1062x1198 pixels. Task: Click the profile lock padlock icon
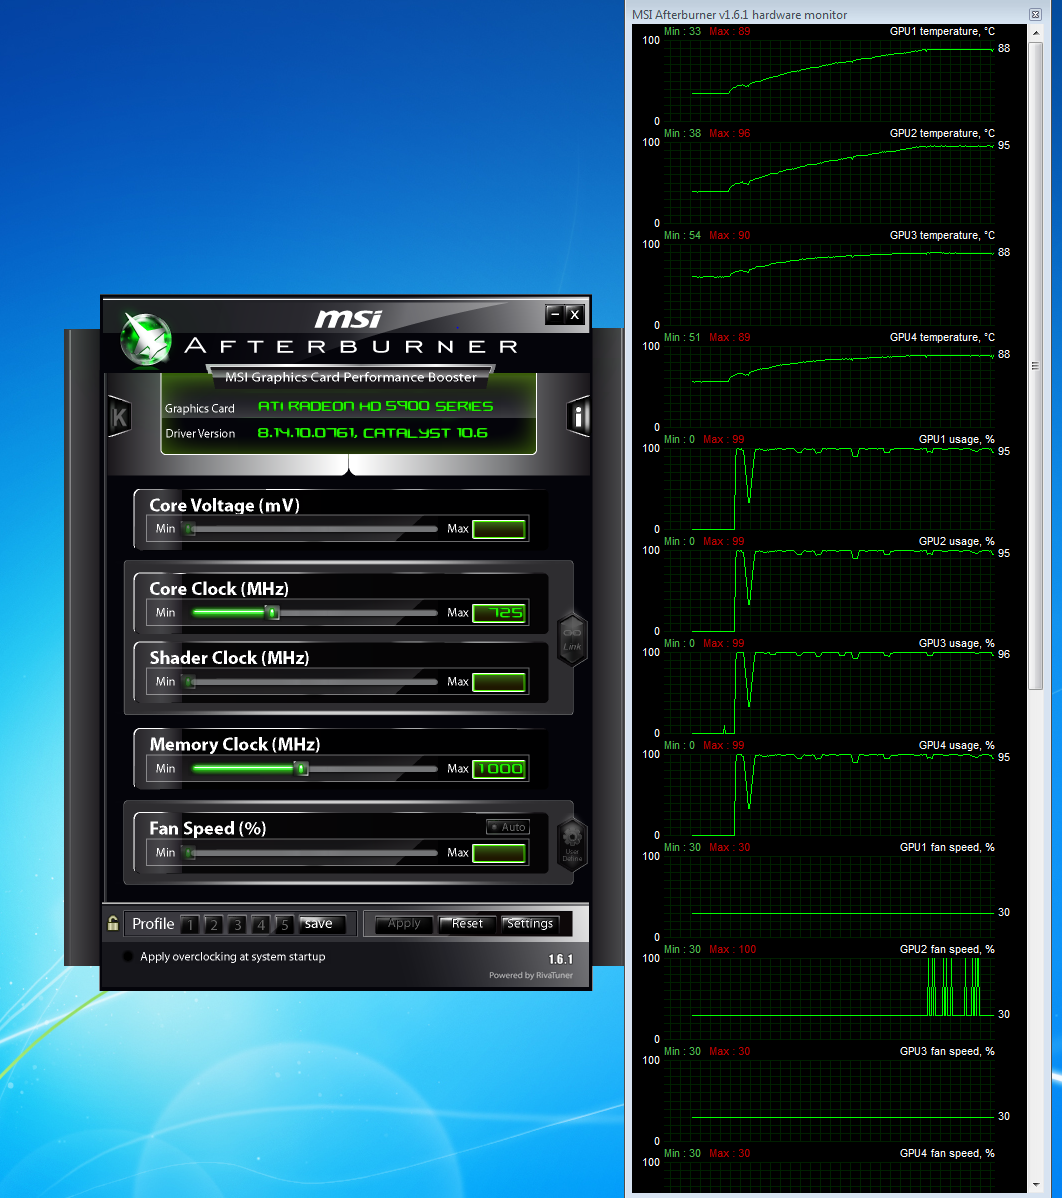click(x=113, y=923)
